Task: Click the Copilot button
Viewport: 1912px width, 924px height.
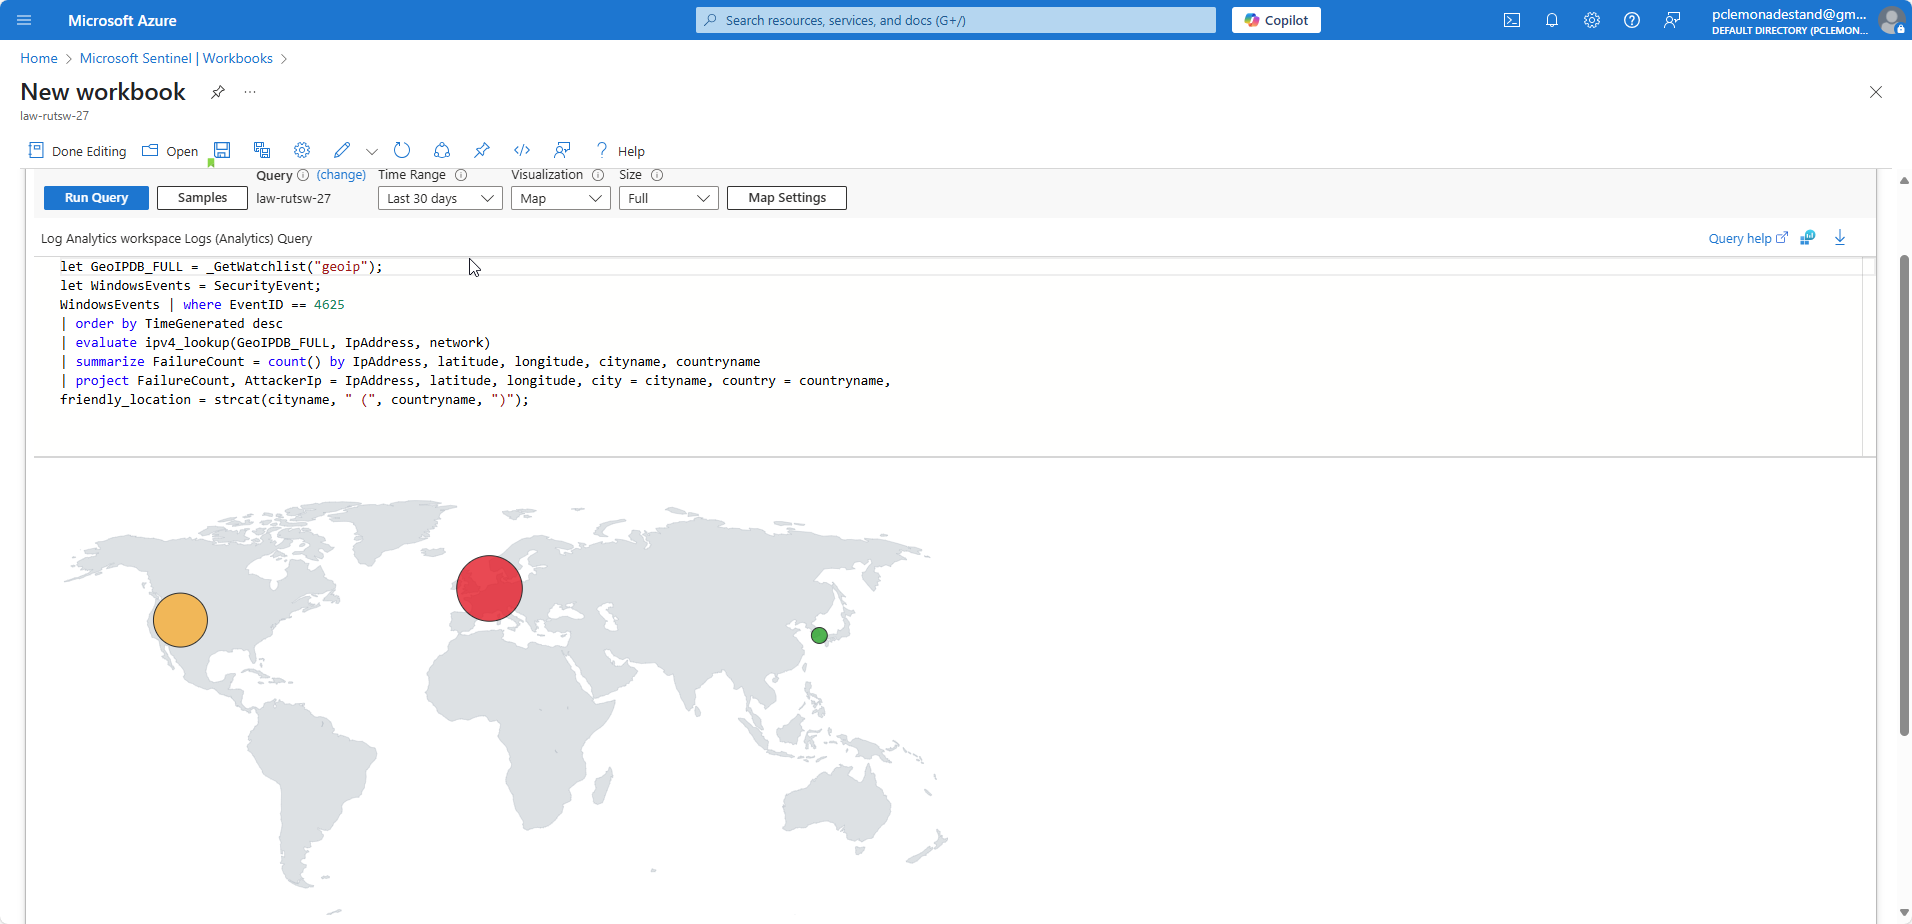Action: (1276, 20)
